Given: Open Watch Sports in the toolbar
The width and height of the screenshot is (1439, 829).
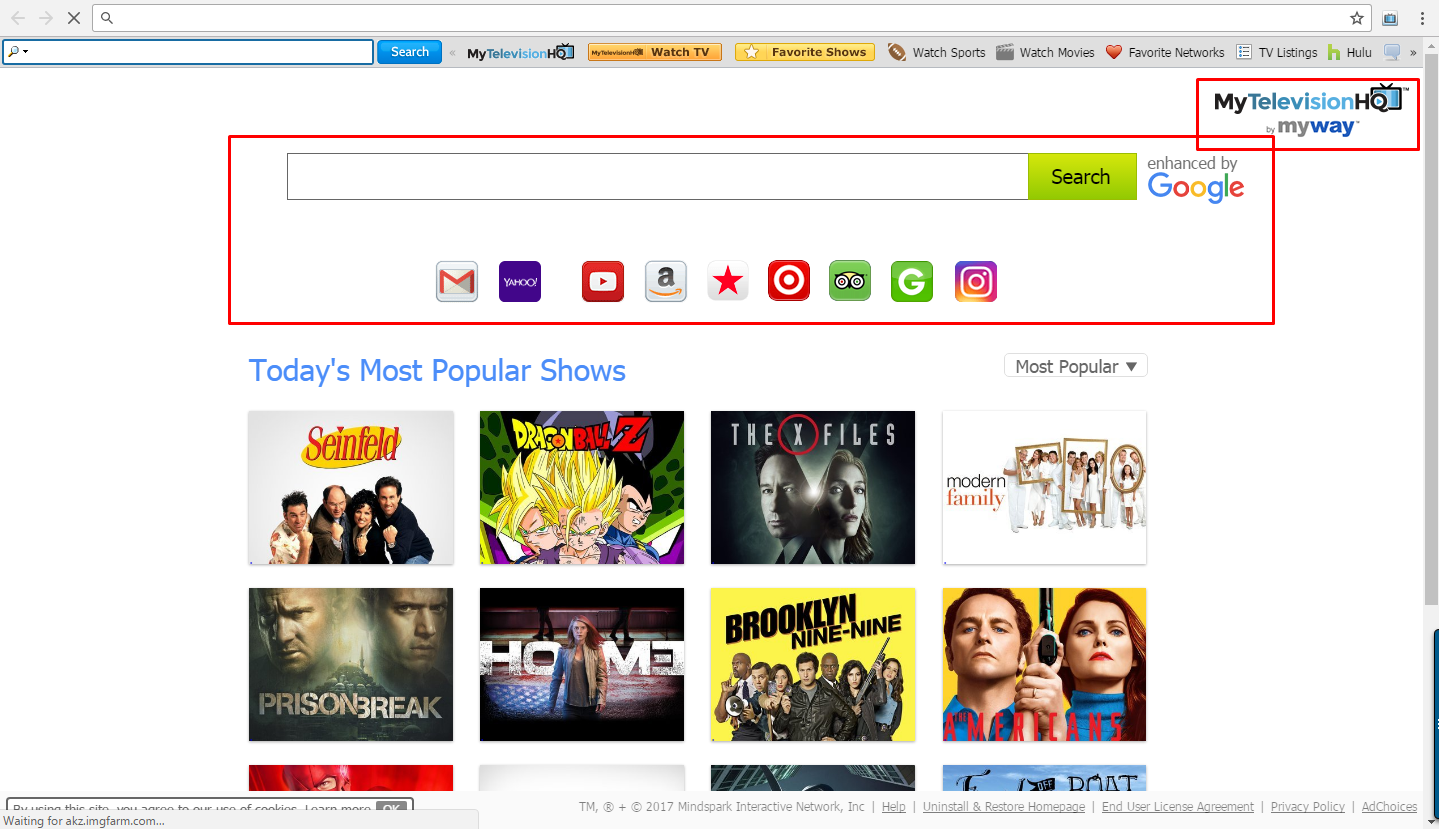Looking at the screenshot, I should [x=937, y=52].
